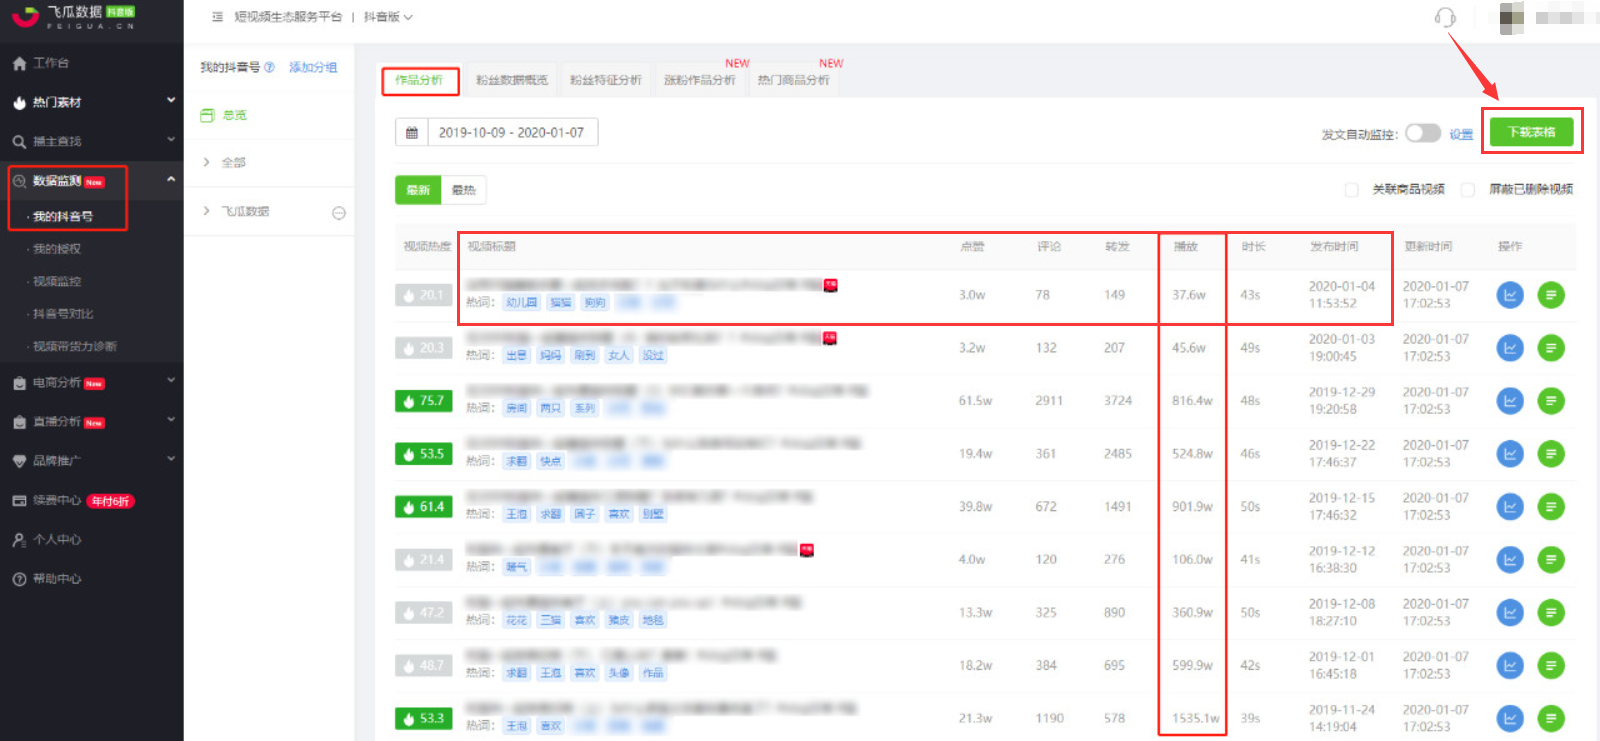Click the 飞瓜数据 logo
This screenshot has width=1600, height=741.
coord(74,16)
